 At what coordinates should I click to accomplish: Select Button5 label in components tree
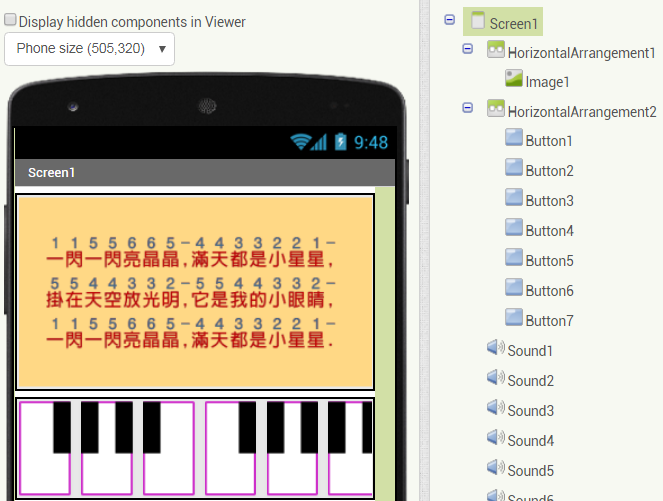pyautogui.click(x=550, y=261)
